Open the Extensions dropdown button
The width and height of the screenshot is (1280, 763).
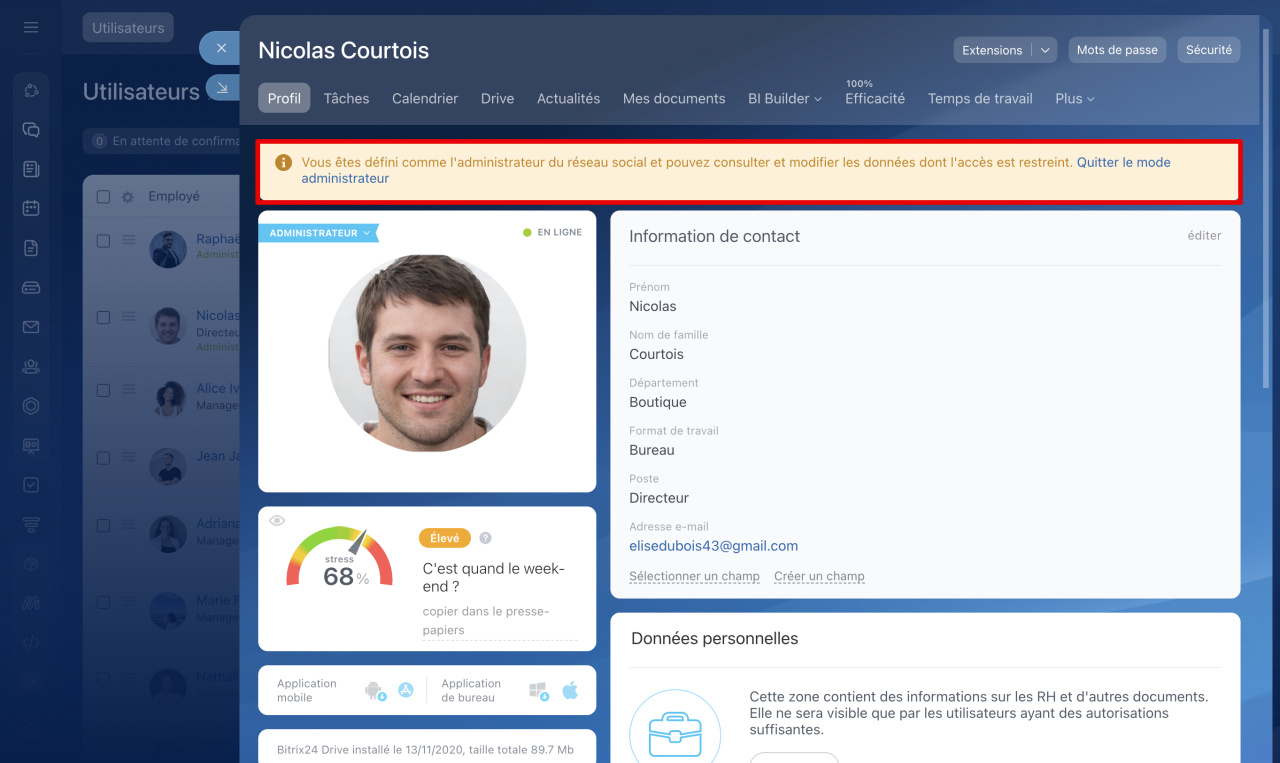click(1005, 50)
